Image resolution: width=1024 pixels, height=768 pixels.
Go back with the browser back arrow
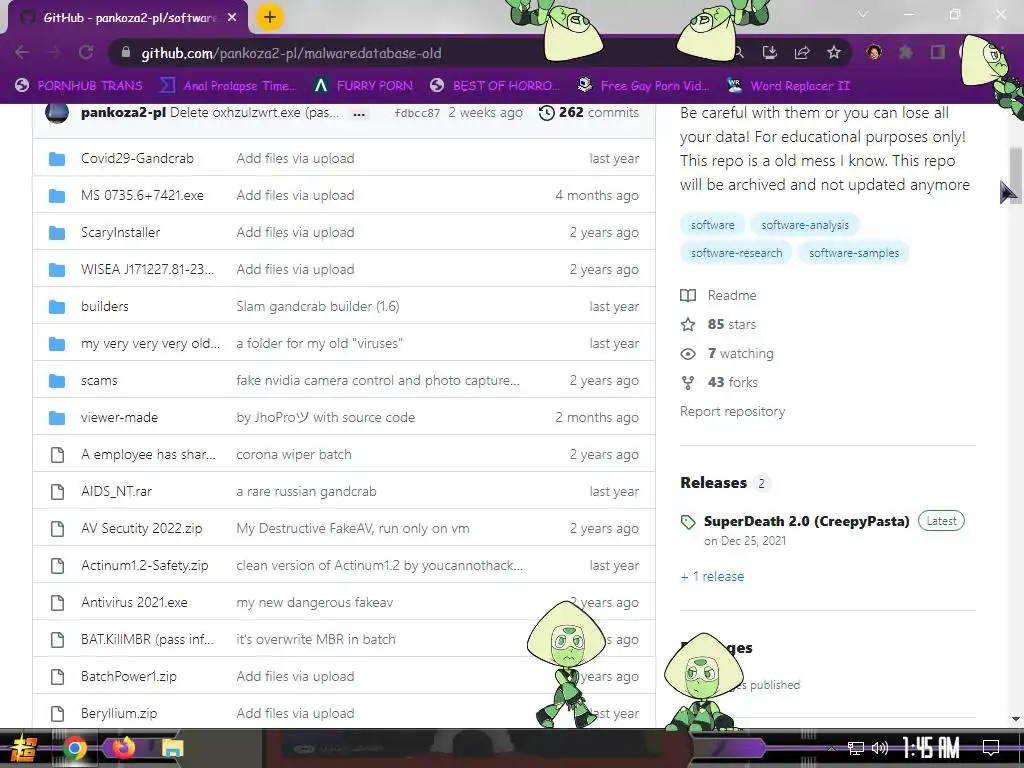(x=22, y=52)
